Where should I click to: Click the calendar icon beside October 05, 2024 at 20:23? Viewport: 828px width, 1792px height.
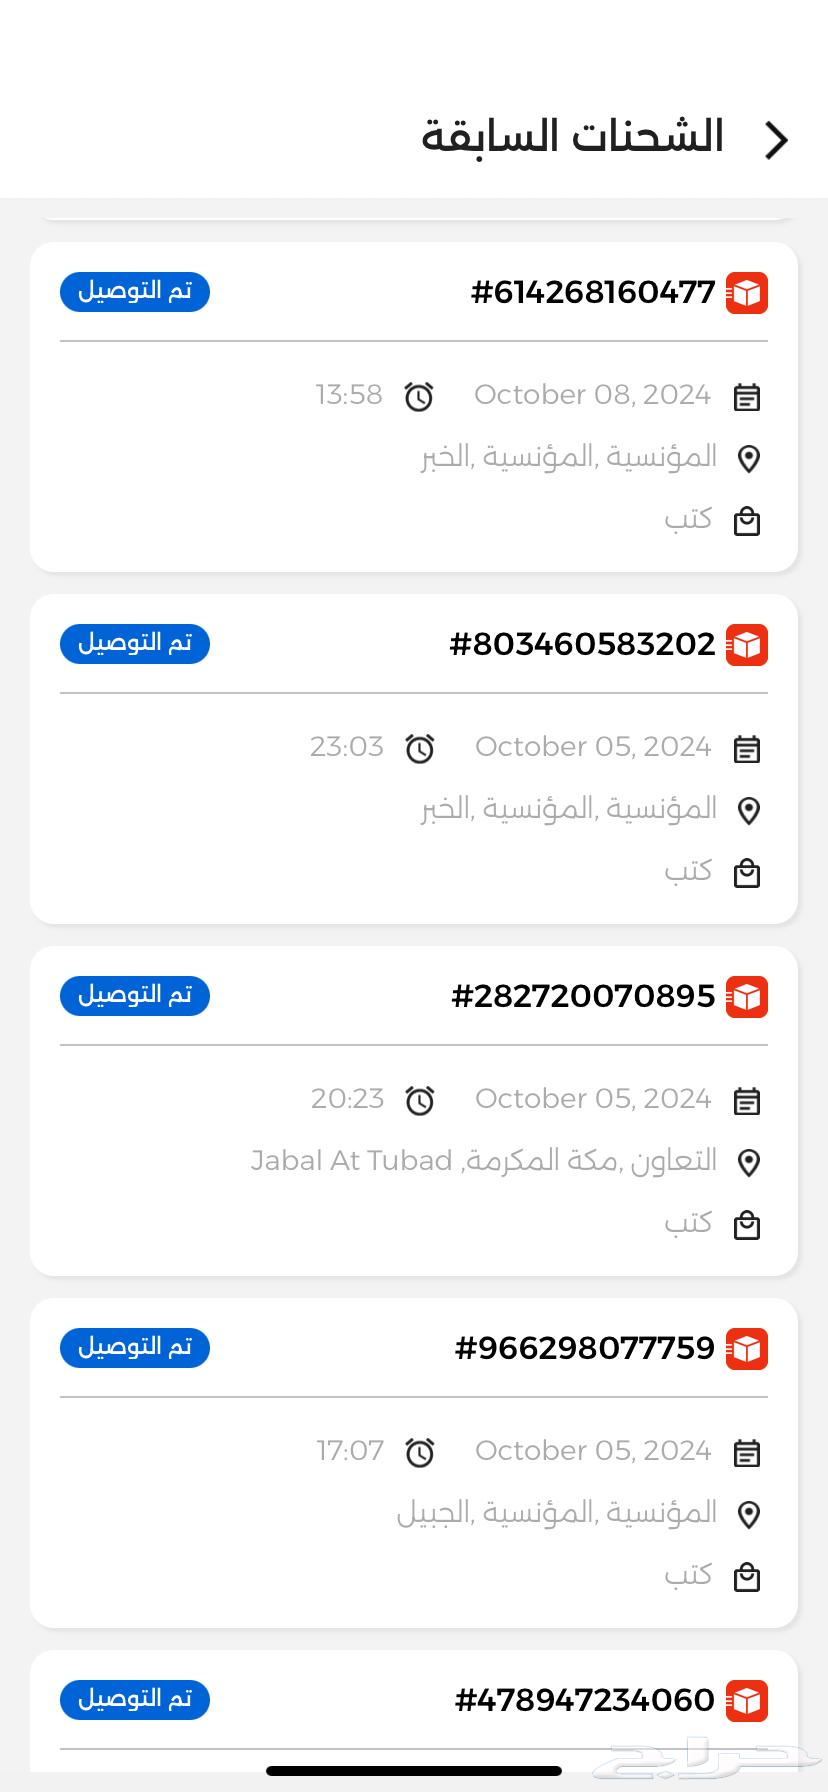pos(747,1099)
